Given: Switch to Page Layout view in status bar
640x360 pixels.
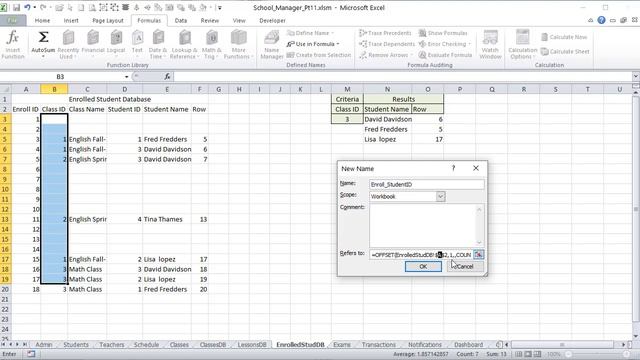Looking at the screenshot, I should 528,354.
